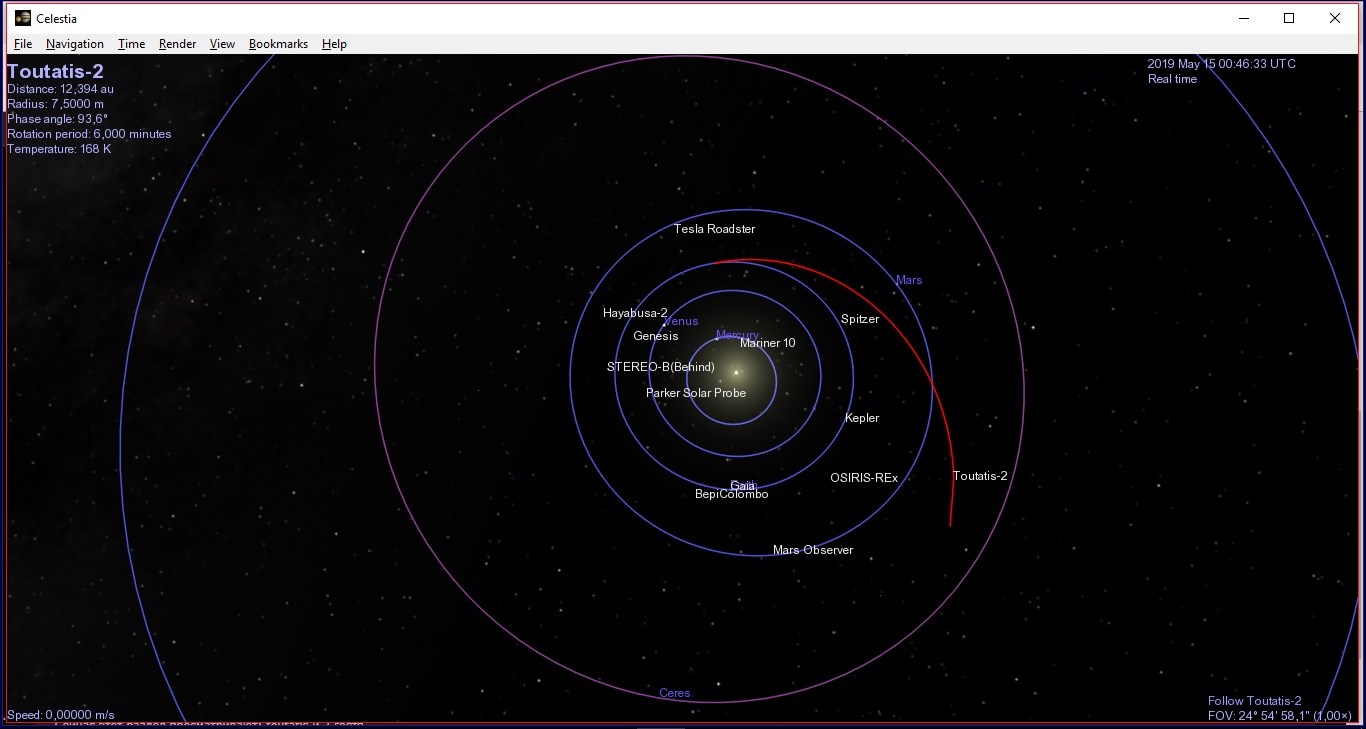Select the Mariner 10 label

pos(768,343)
